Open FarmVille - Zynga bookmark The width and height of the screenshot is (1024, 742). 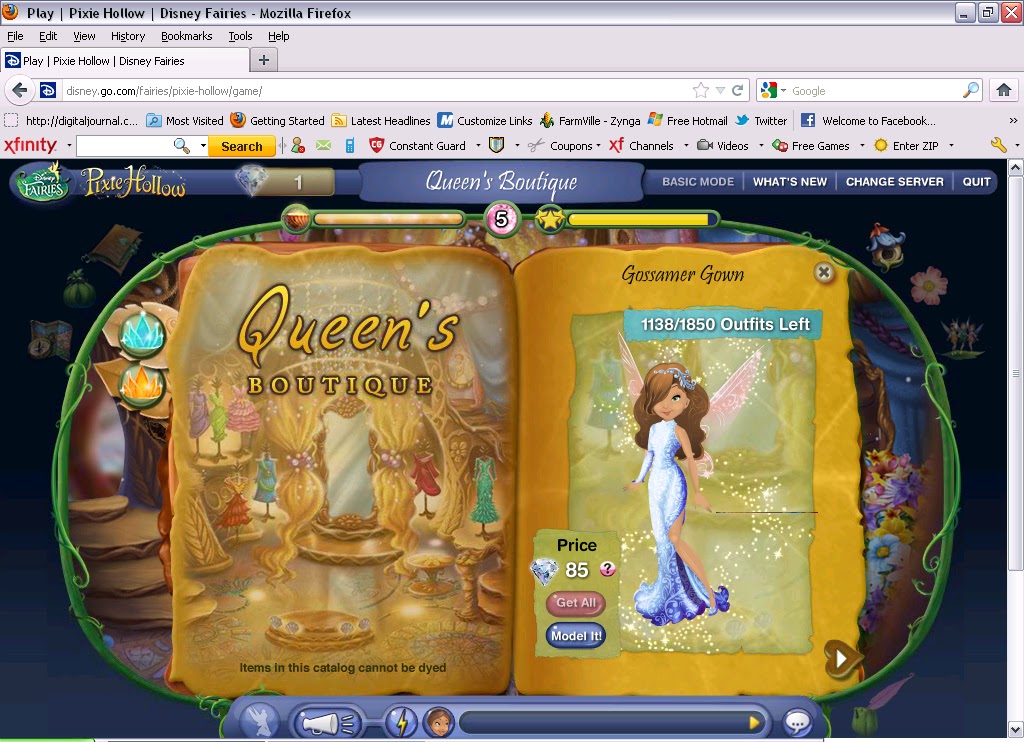[590, 121]
